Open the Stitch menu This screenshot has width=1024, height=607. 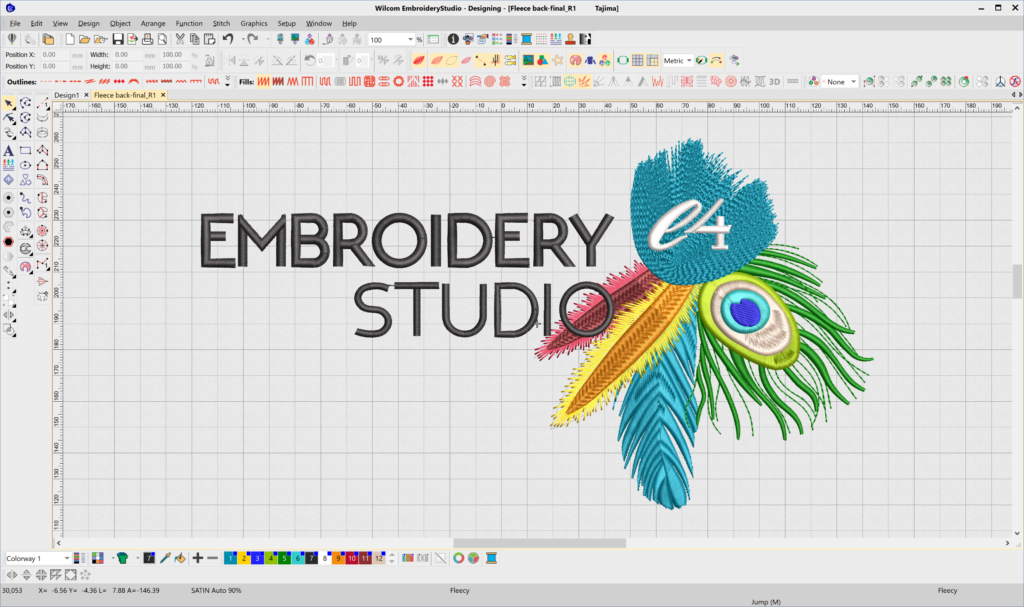(x=221, y=23)
